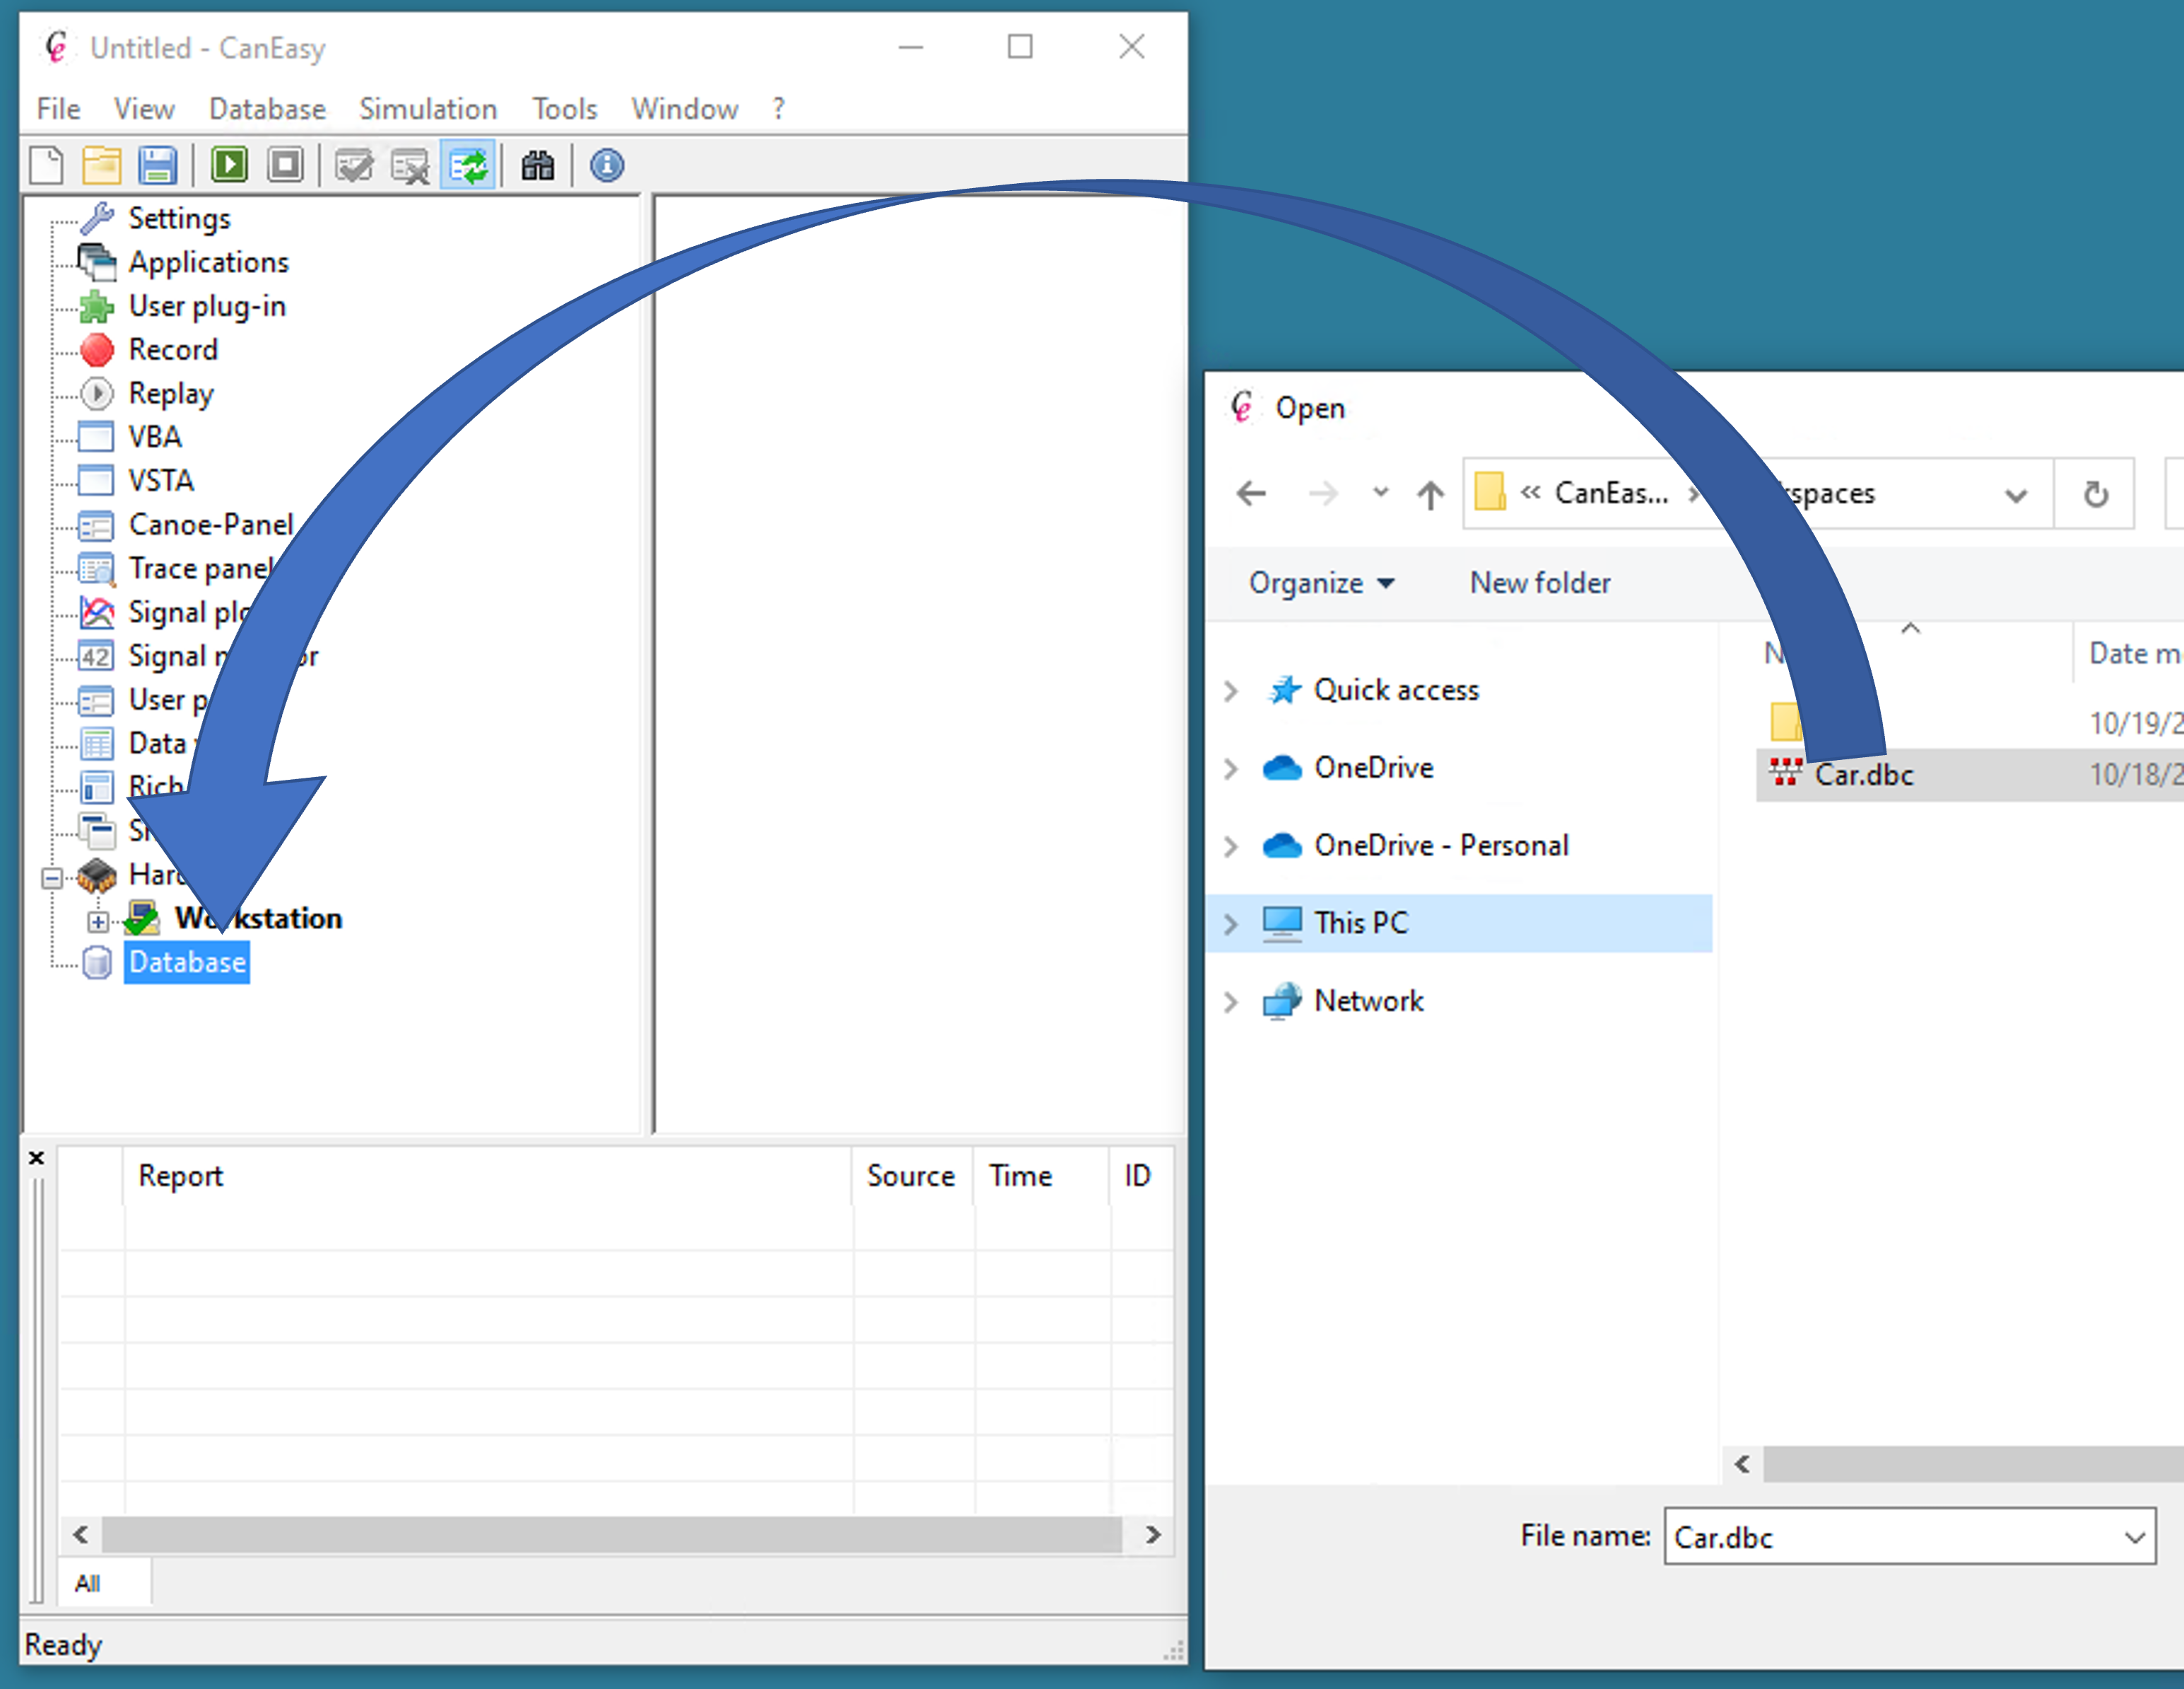Click the Source column header
The image size is (2184, 1689).
click(910, 1176)
